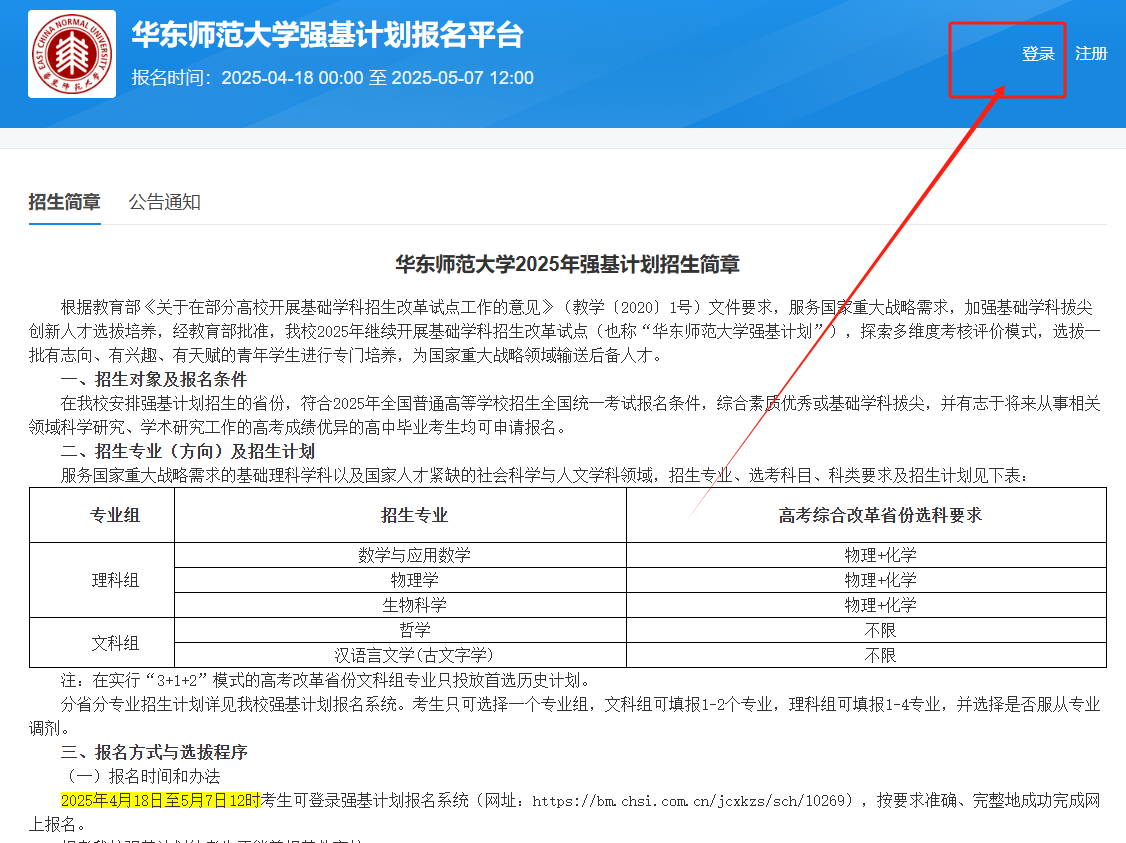Screen dimensions: 1126x843
Task: Click section heading 一、招生对象及报名条件
Action: pyautogui.click(x=154, y=379)
